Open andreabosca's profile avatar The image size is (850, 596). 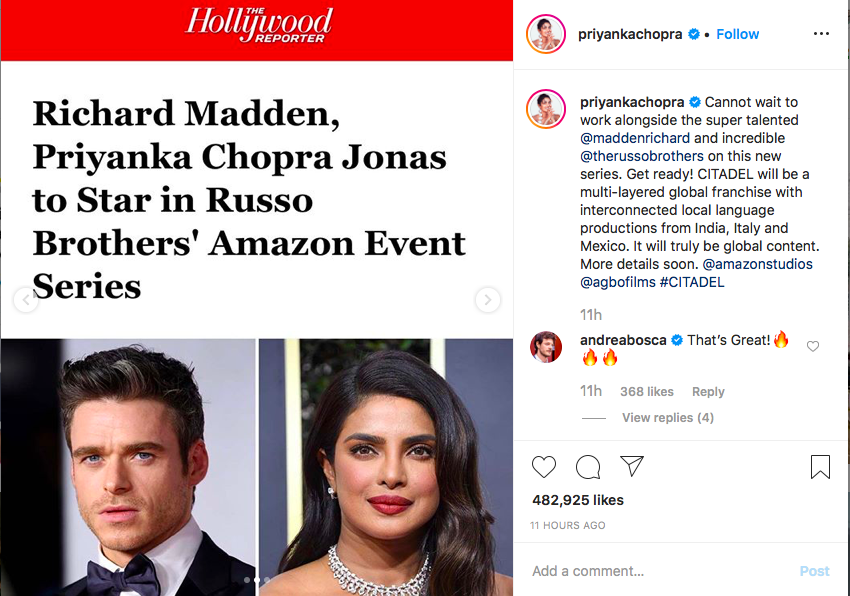coord(546,347)
